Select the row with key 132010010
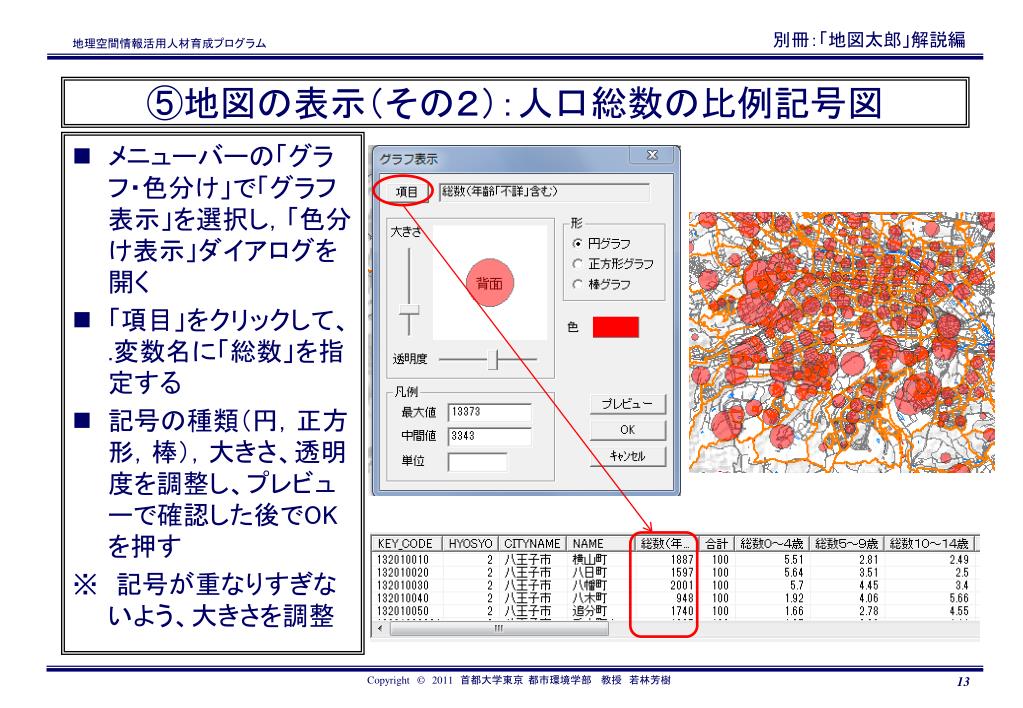Viewport: 1023px width, 708px height. point(675,559)
